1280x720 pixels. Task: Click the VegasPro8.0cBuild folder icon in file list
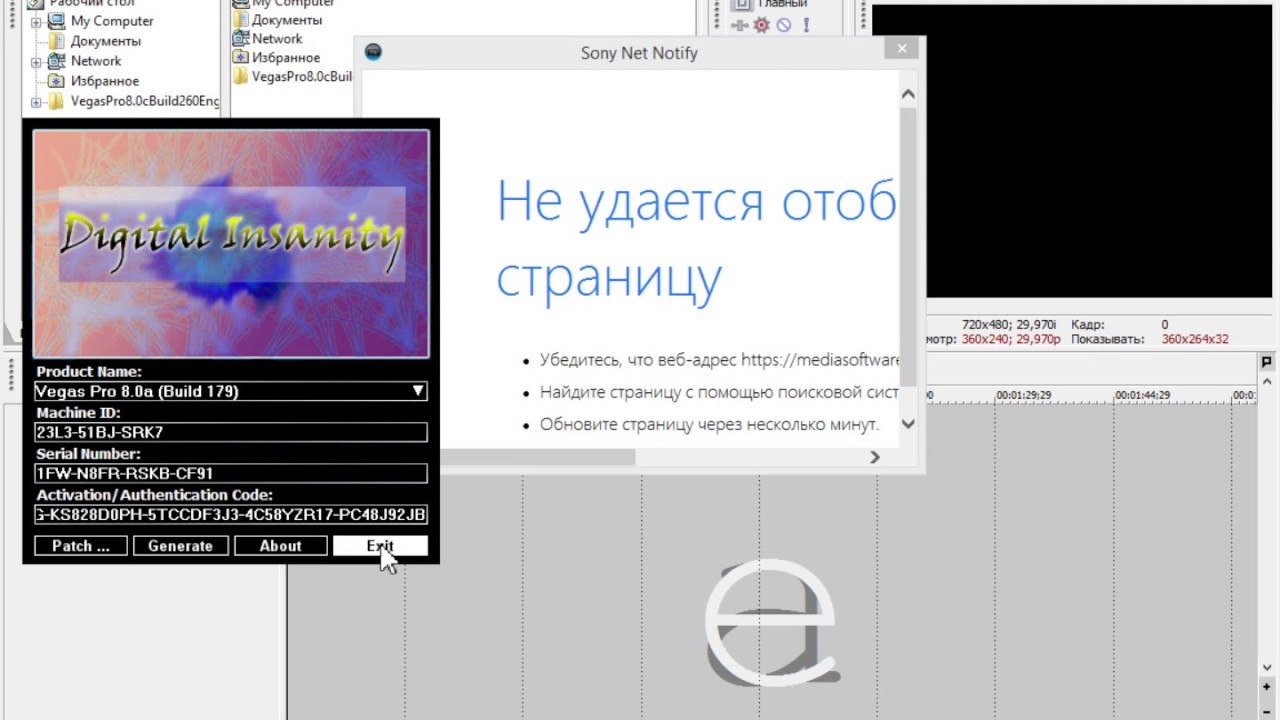coord(240,76)
